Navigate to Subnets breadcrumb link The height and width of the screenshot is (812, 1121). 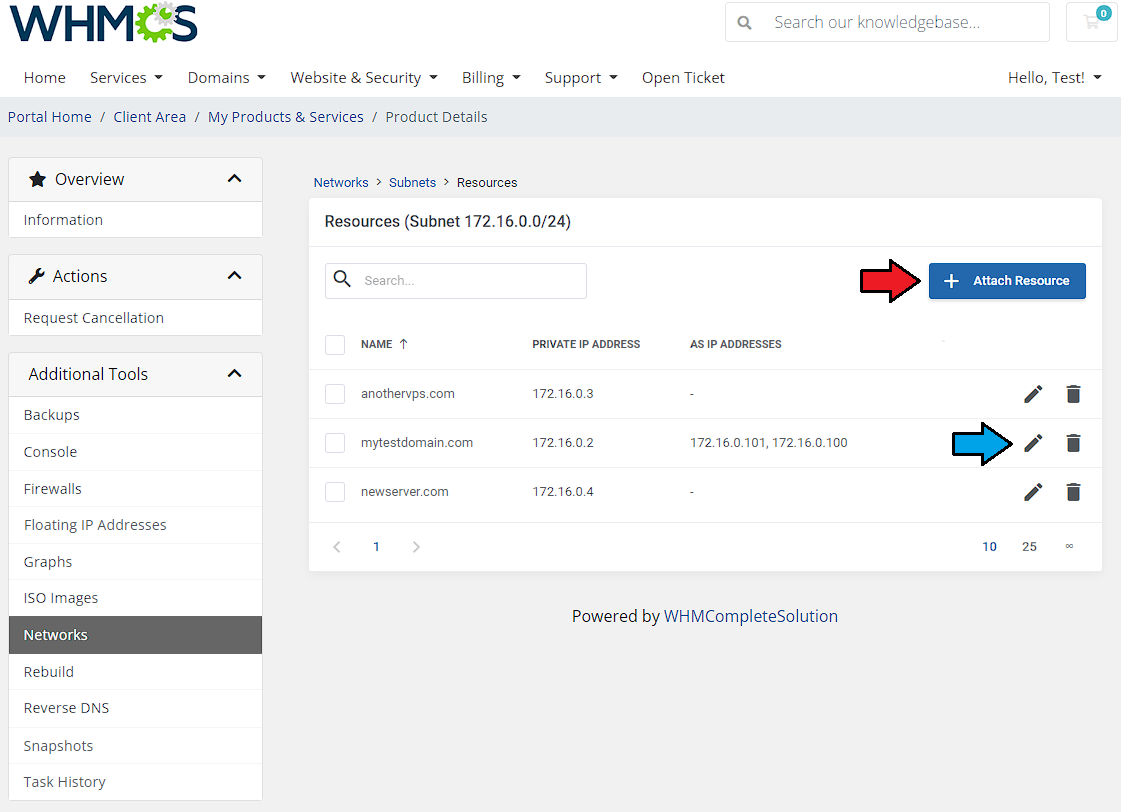pyautogui.click(x=413, y=183)
